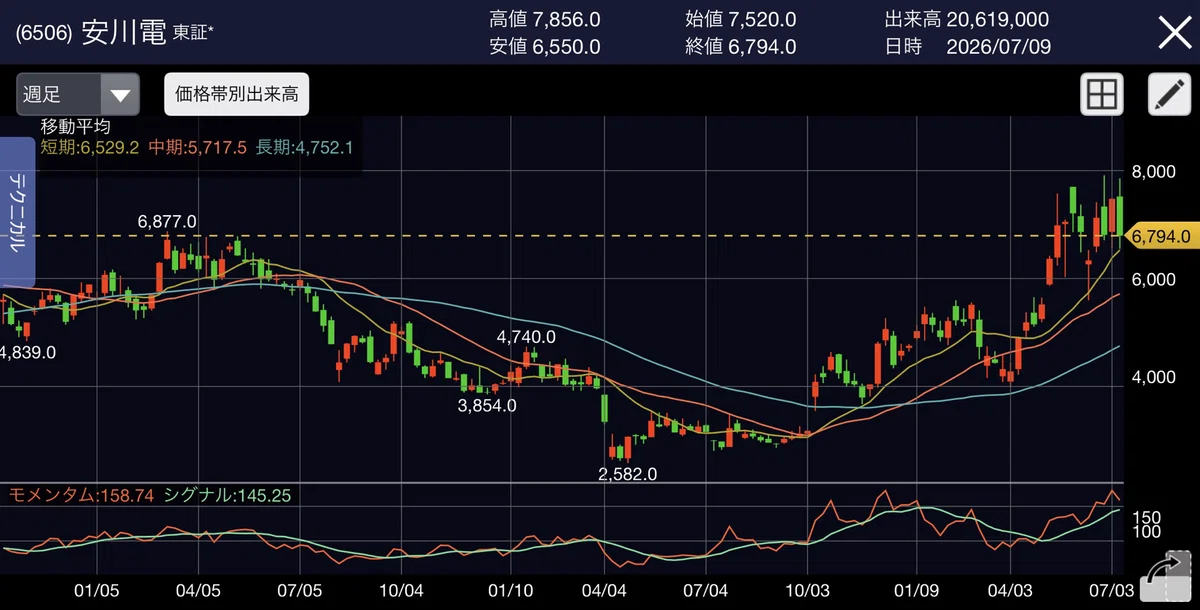This screenshot has height=610, width=1200.
Task: Tap the 移動平均 indicator label
Action: pos(75,127)
